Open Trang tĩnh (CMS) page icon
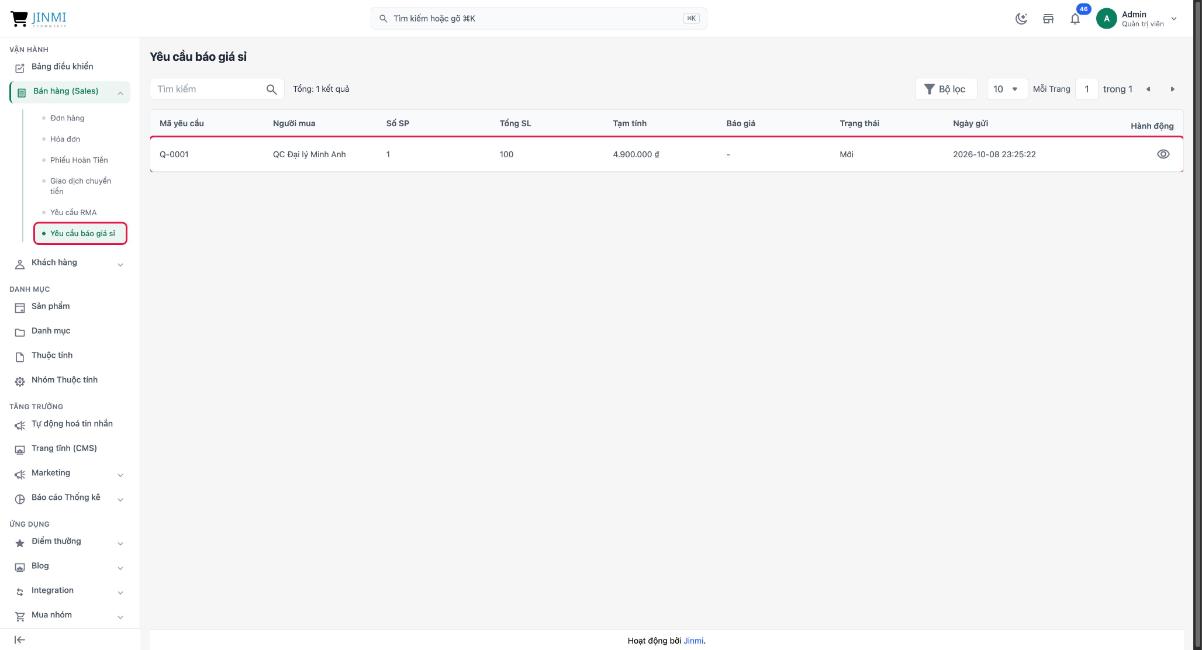The height and width of the screenshot is (650, 1202). coord(19,448)
